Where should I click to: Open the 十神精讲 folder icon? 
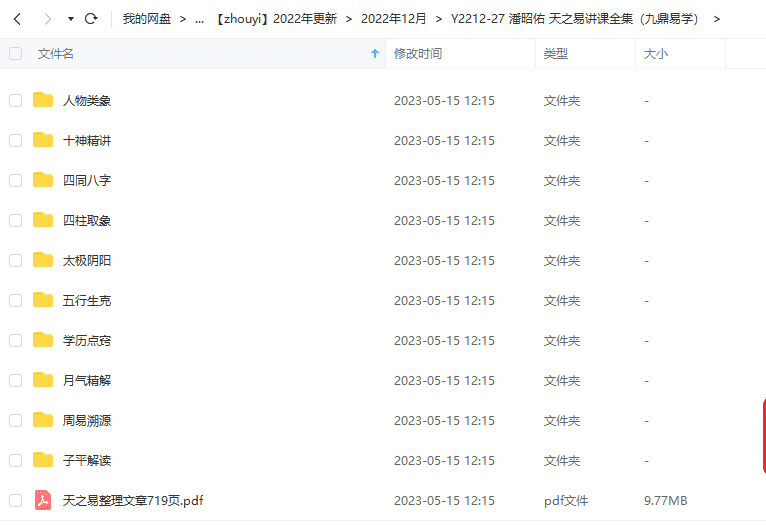tap(43, 140)
